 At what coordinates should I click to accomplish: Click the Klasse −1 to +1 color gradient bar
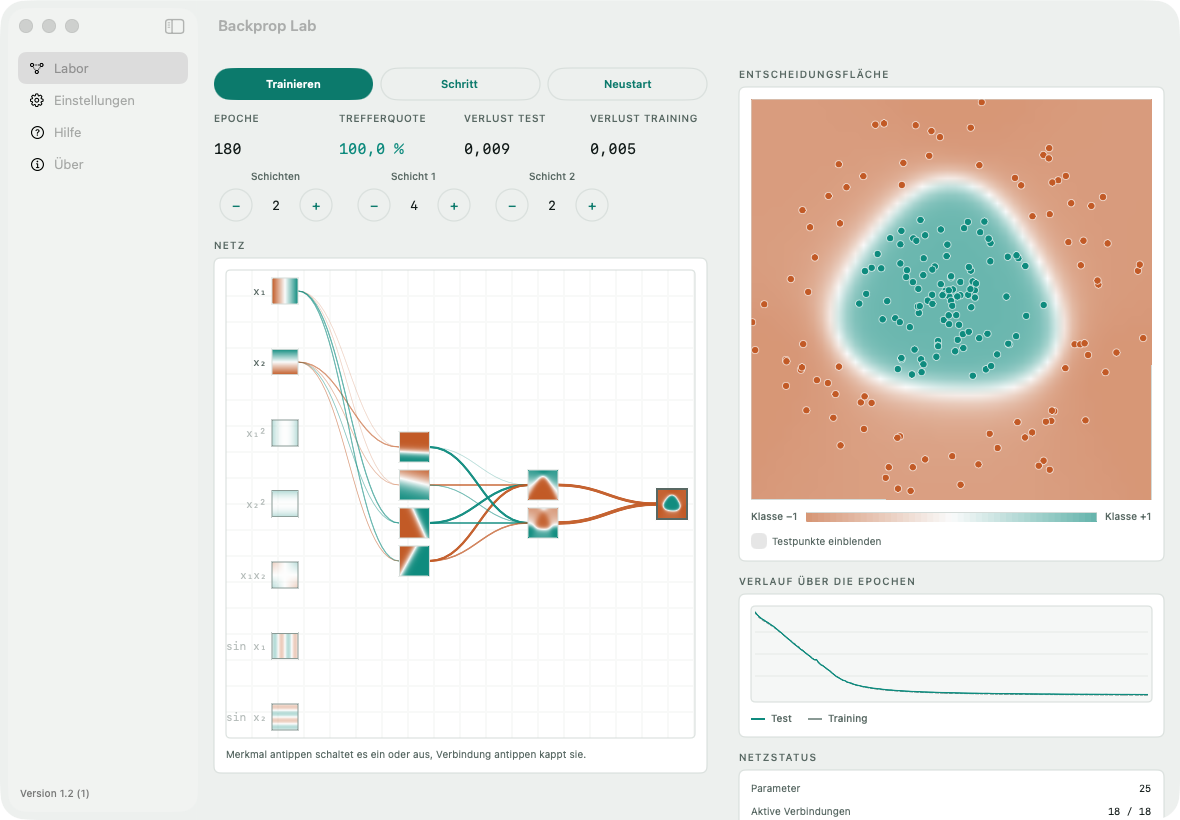point(951,517)
